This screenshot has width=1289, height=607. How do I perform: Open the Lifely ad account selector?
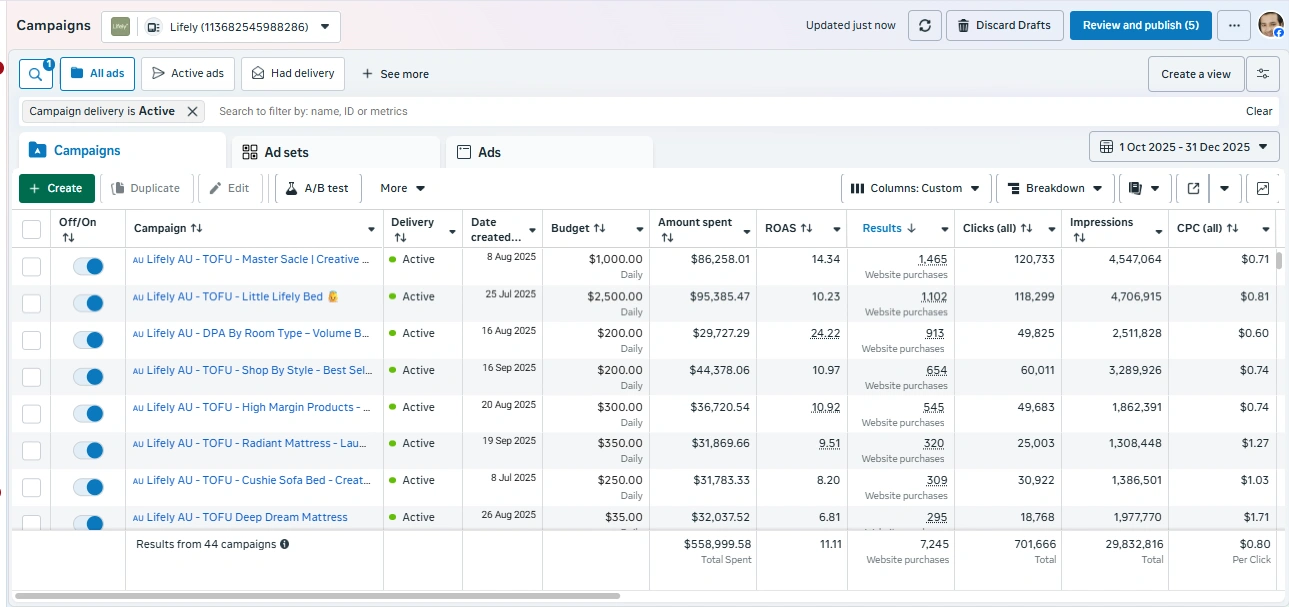pos(221,27)
